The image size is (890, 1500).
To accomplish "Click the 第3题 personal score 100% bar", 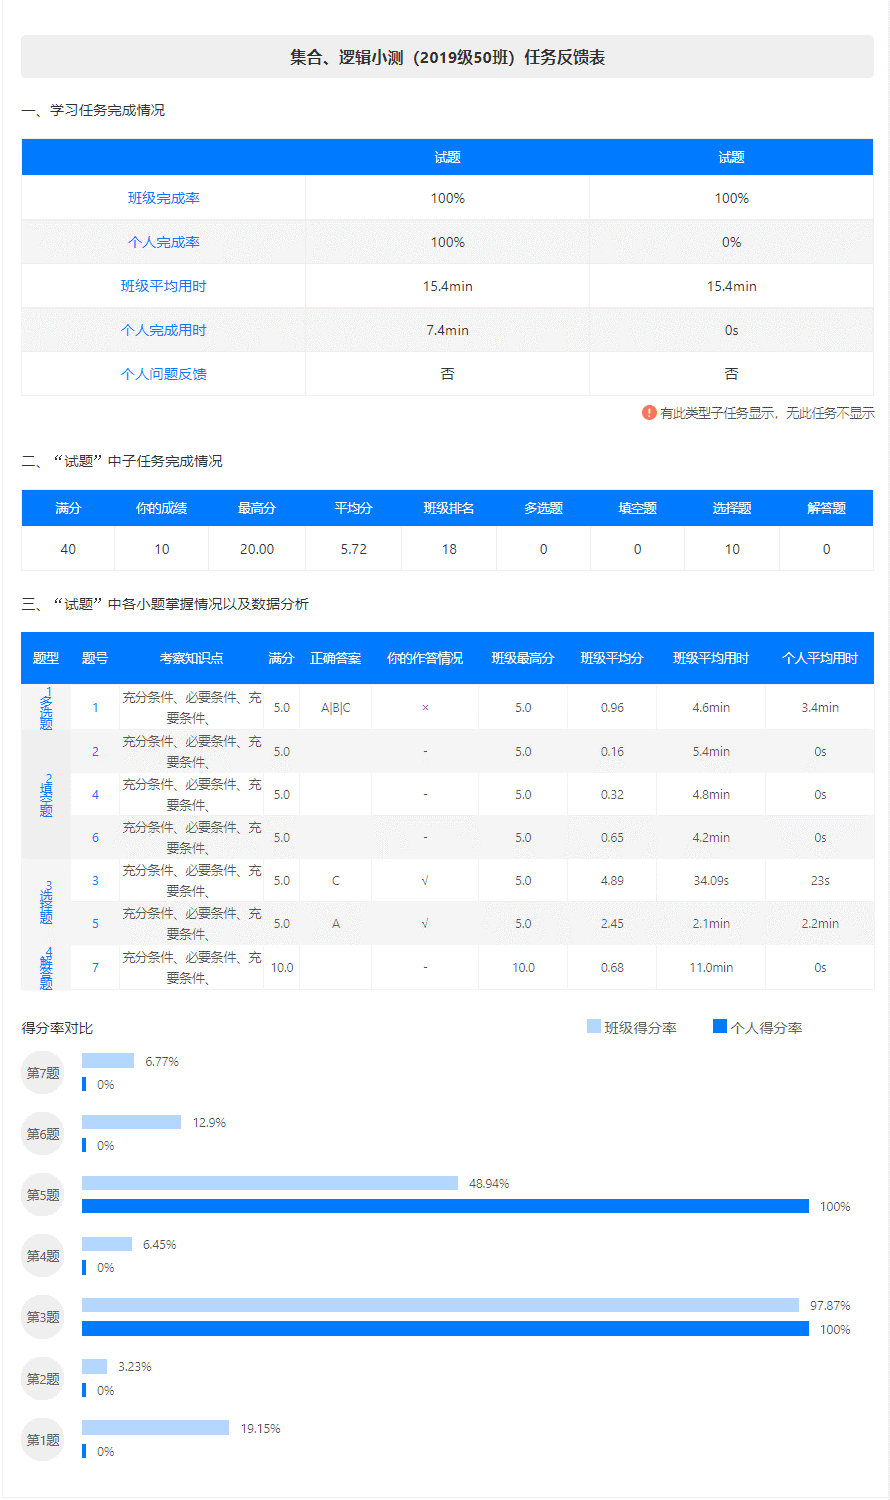I will 445,1329.
